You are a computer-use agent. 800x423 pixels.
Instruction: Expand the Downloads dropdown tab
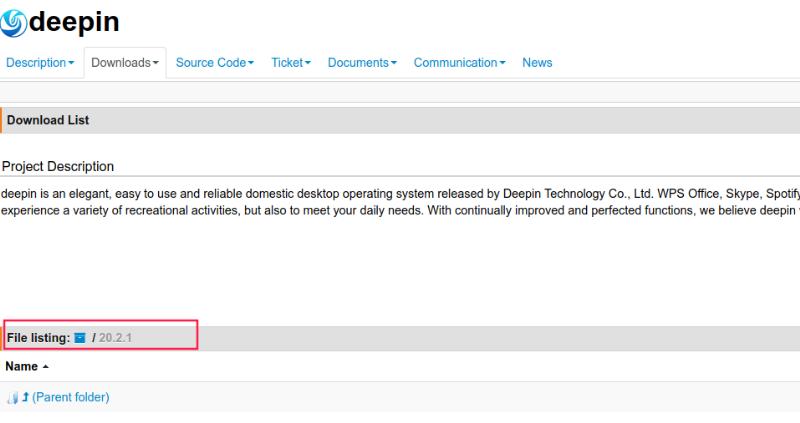[125, 62]
